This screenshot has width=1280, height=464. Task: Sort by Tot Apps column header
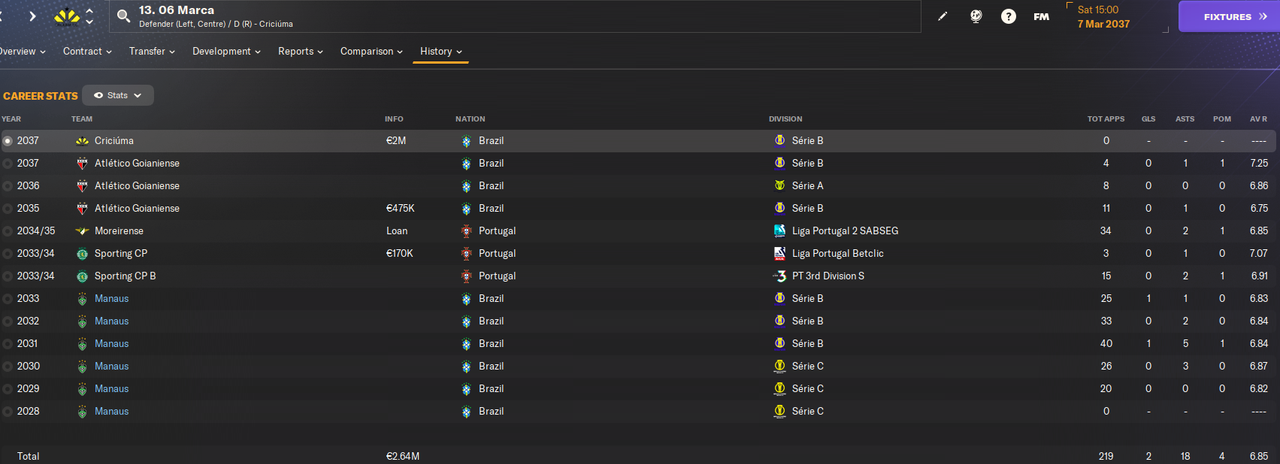(1106, 119)
